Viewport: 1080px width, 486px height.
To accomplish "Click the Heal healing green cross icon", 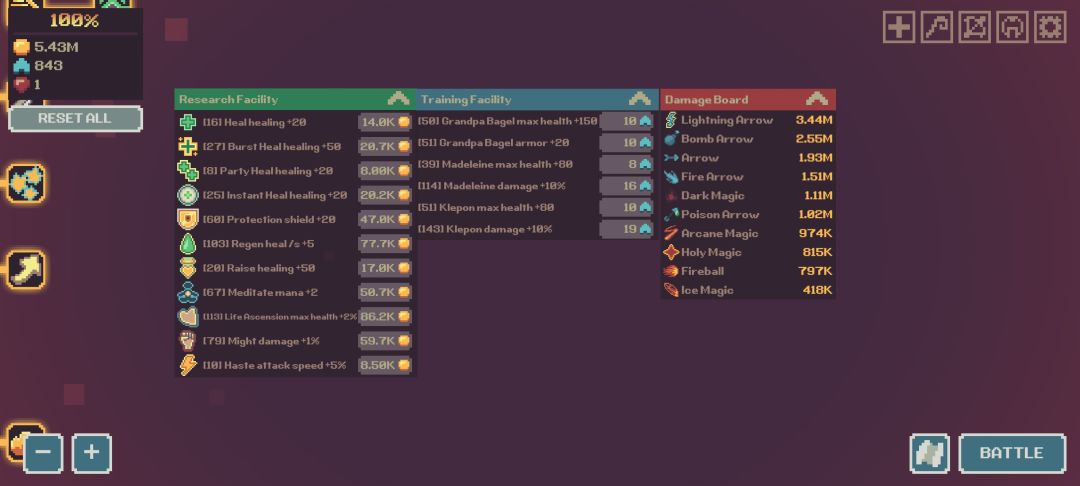I will [188, 123].
